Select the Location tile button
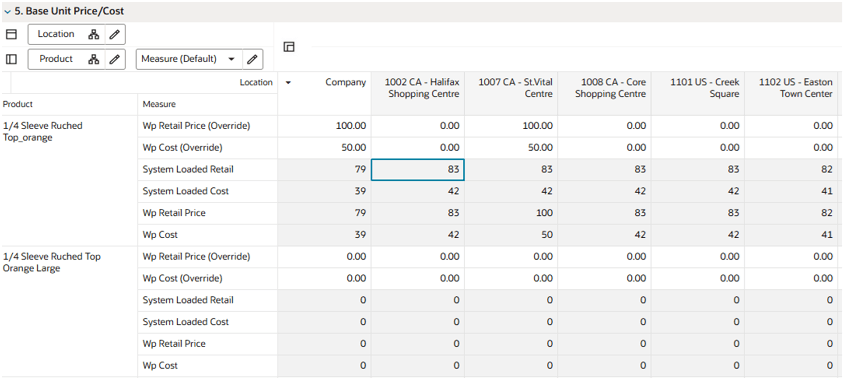 coord(56,34)
